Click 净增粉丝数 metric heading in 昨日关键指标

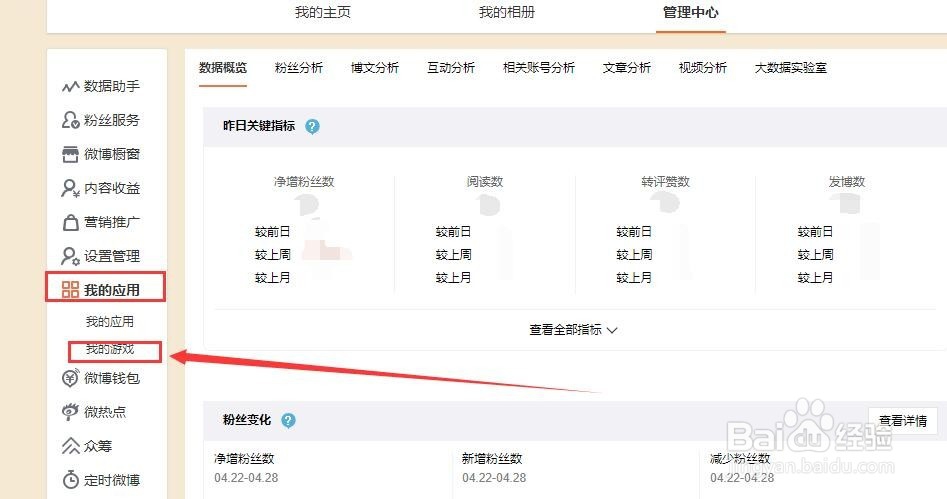pos(304,182)
